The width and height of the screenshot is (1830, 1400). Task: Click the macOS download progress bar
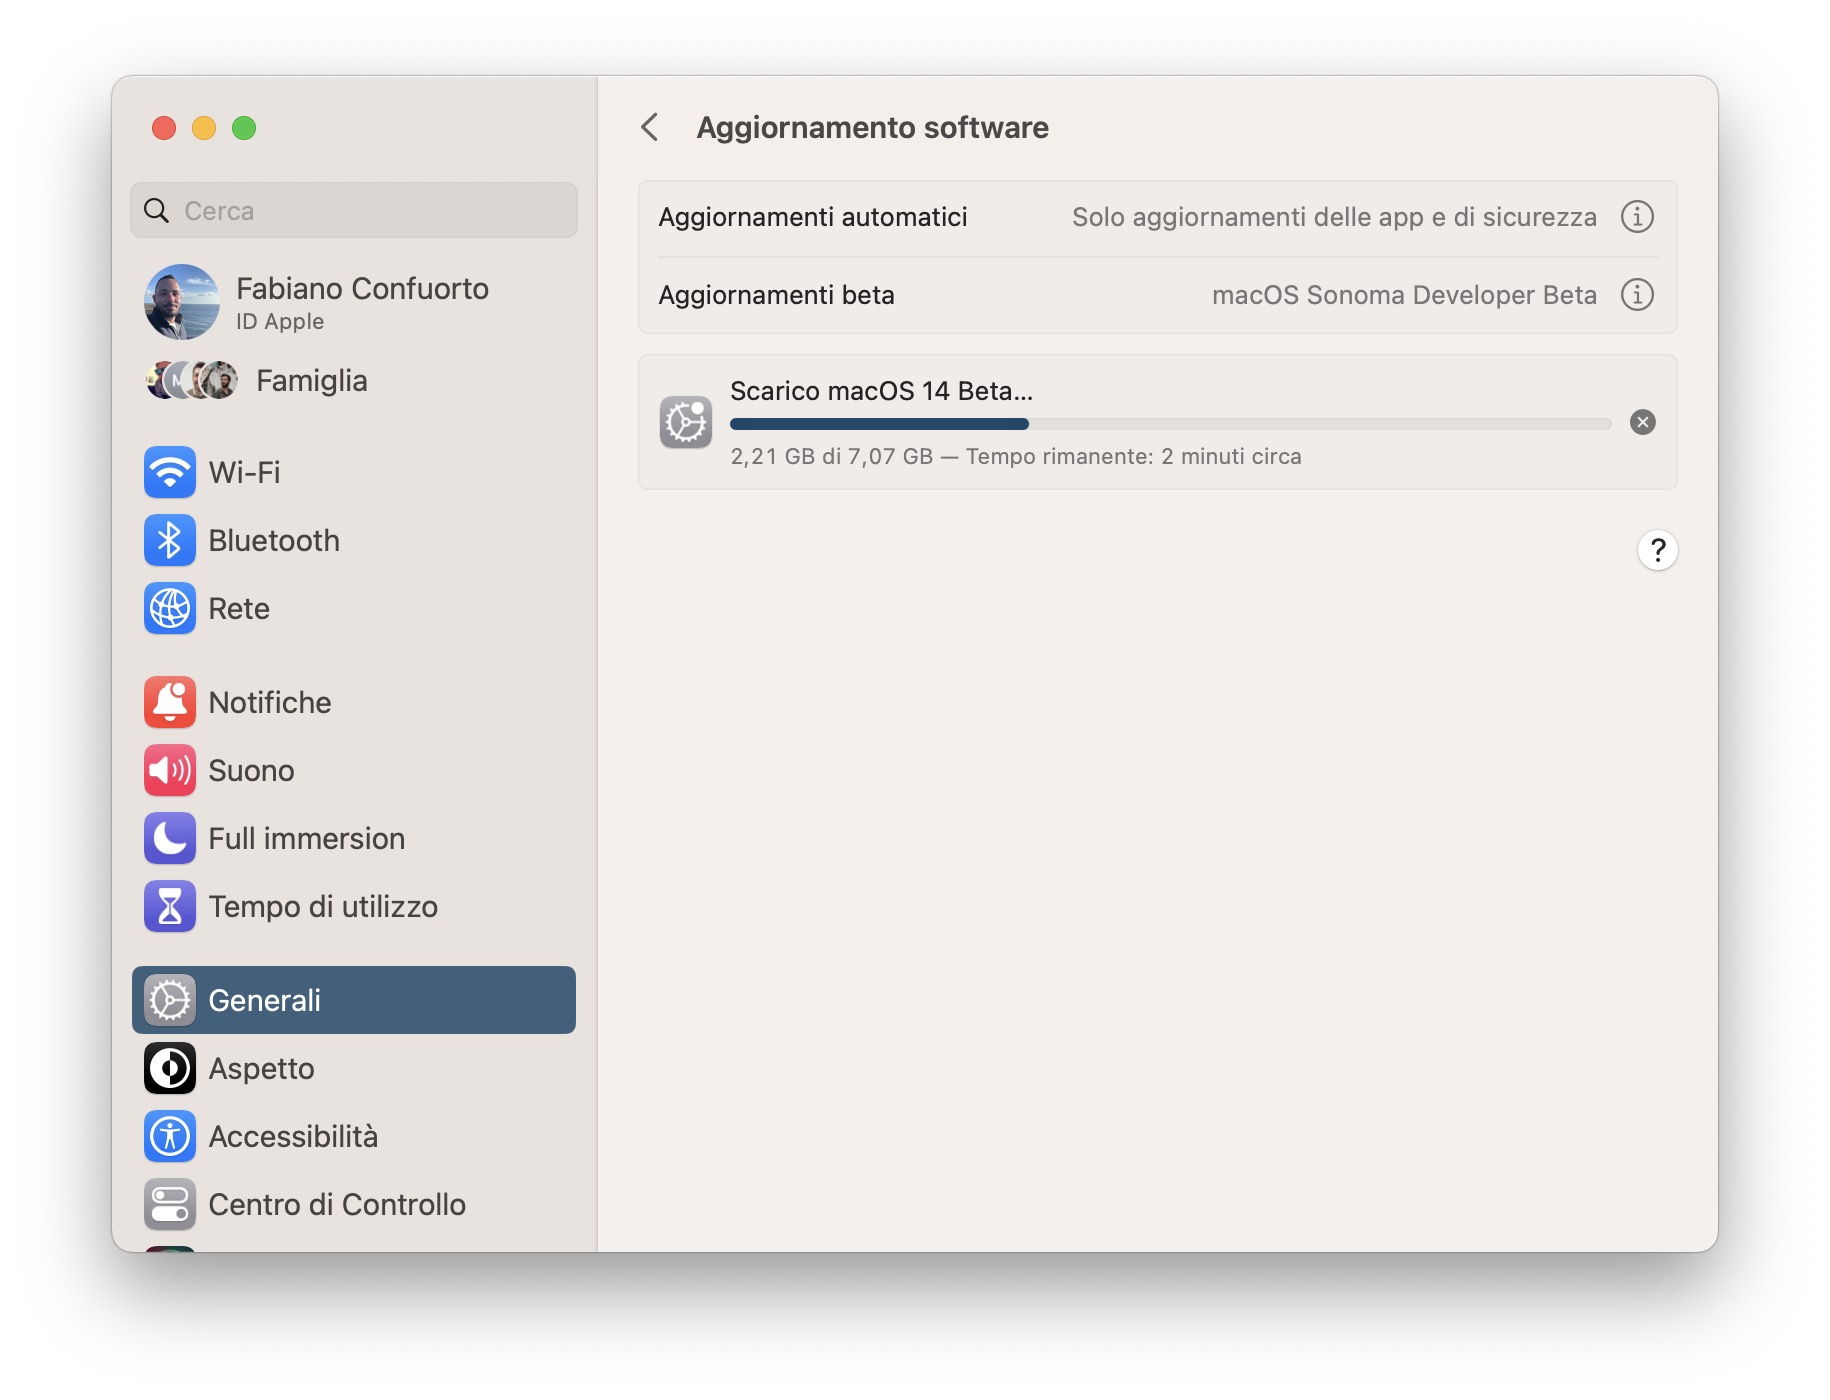1170,424
